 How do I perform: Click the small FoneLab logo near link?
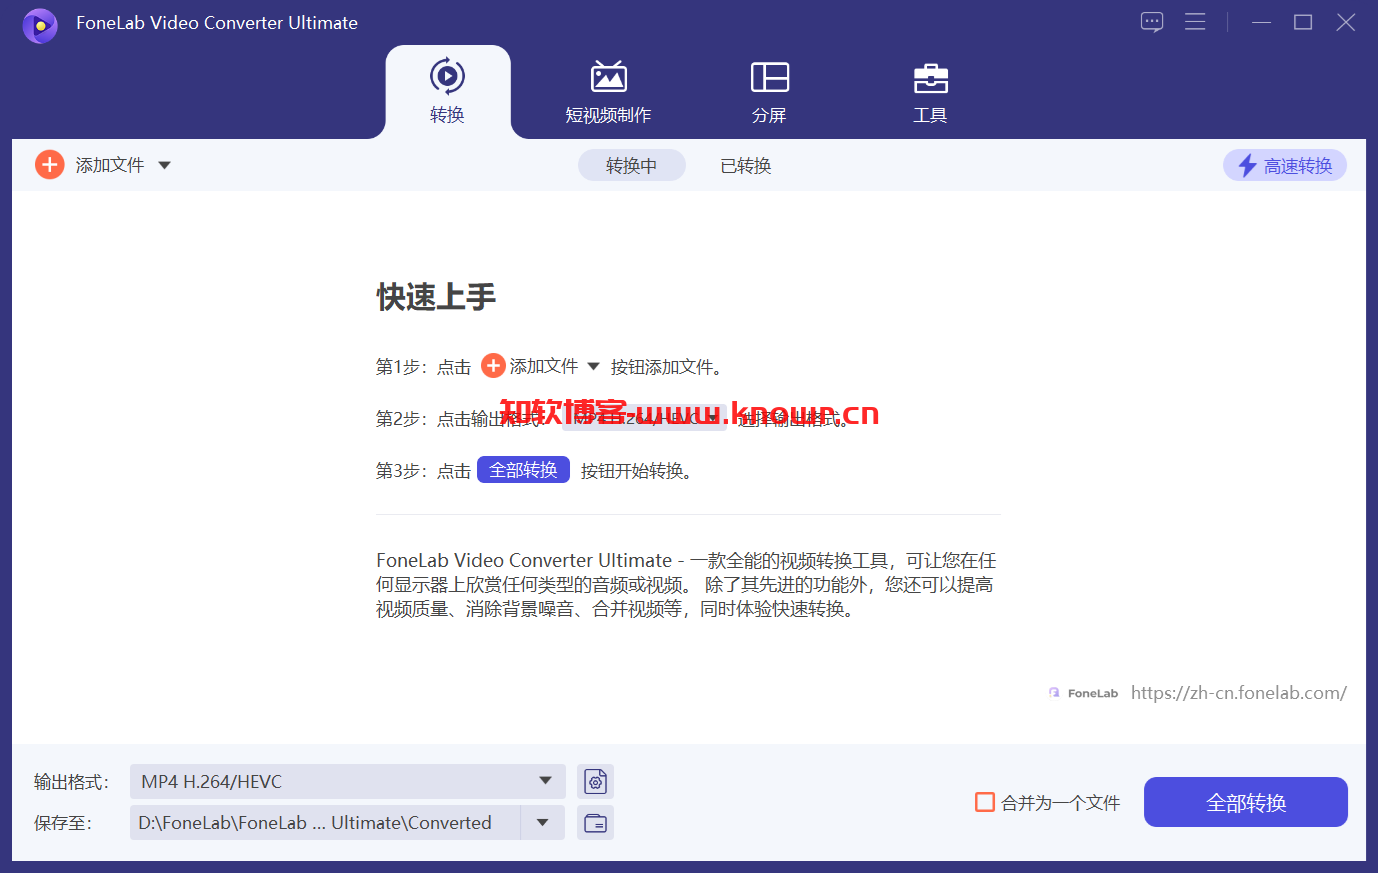pyautogui.click(x=1083, y=692)
